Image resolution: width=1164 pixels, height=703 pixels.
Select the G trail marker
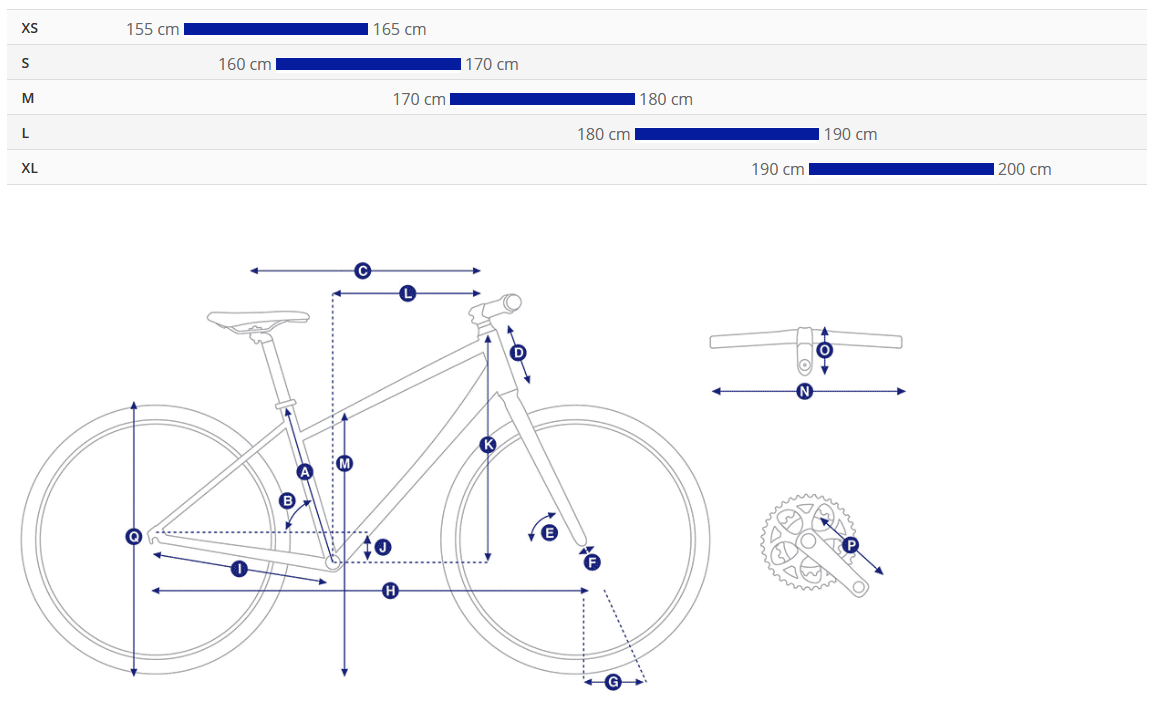tap(613, 682)
